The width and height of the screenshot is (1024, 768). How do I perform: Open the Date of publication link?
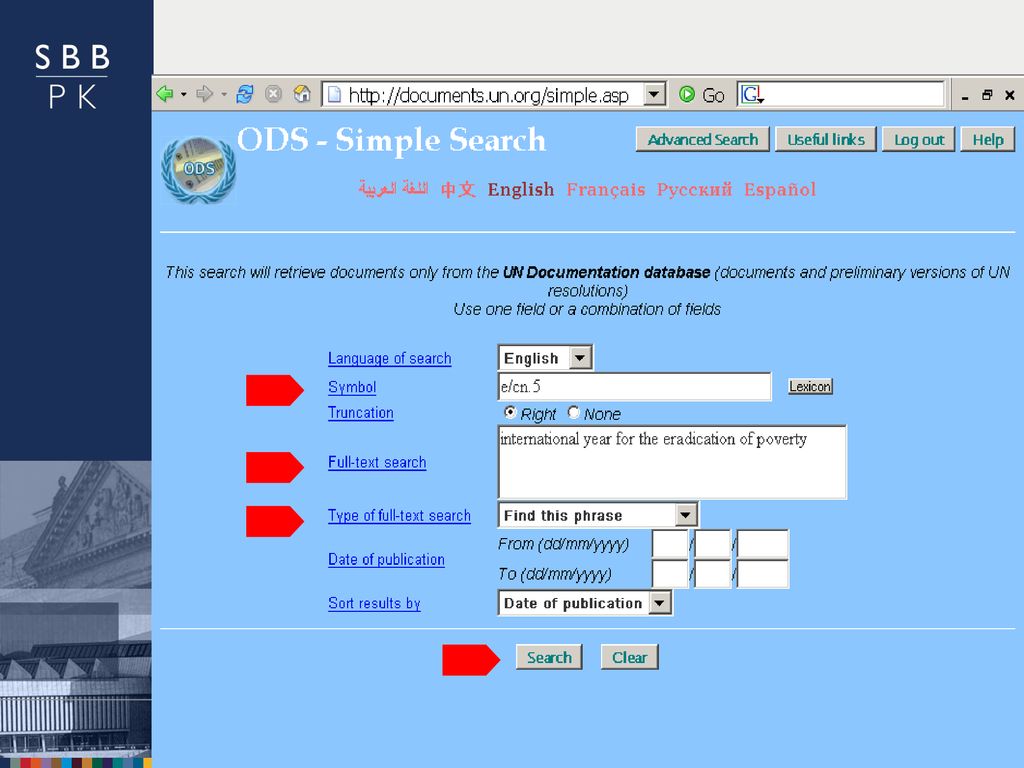(386, 560)
